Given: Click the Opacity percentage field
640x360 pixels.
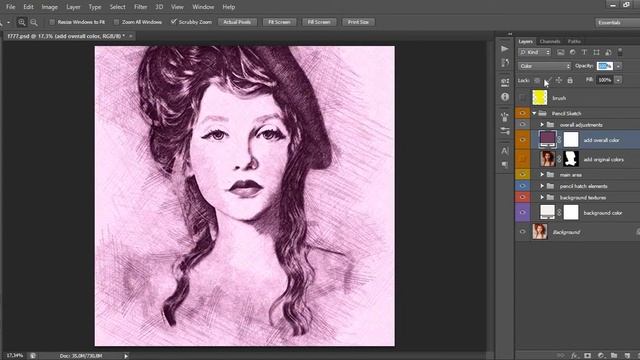Looking at the screenshot, I should pyautogui.click(x=605, y=66).
